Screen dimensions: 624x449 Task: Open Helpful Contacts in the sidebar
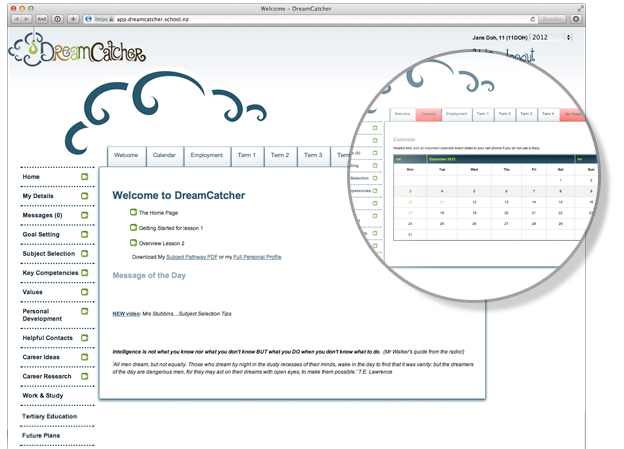tap(47, 338)
